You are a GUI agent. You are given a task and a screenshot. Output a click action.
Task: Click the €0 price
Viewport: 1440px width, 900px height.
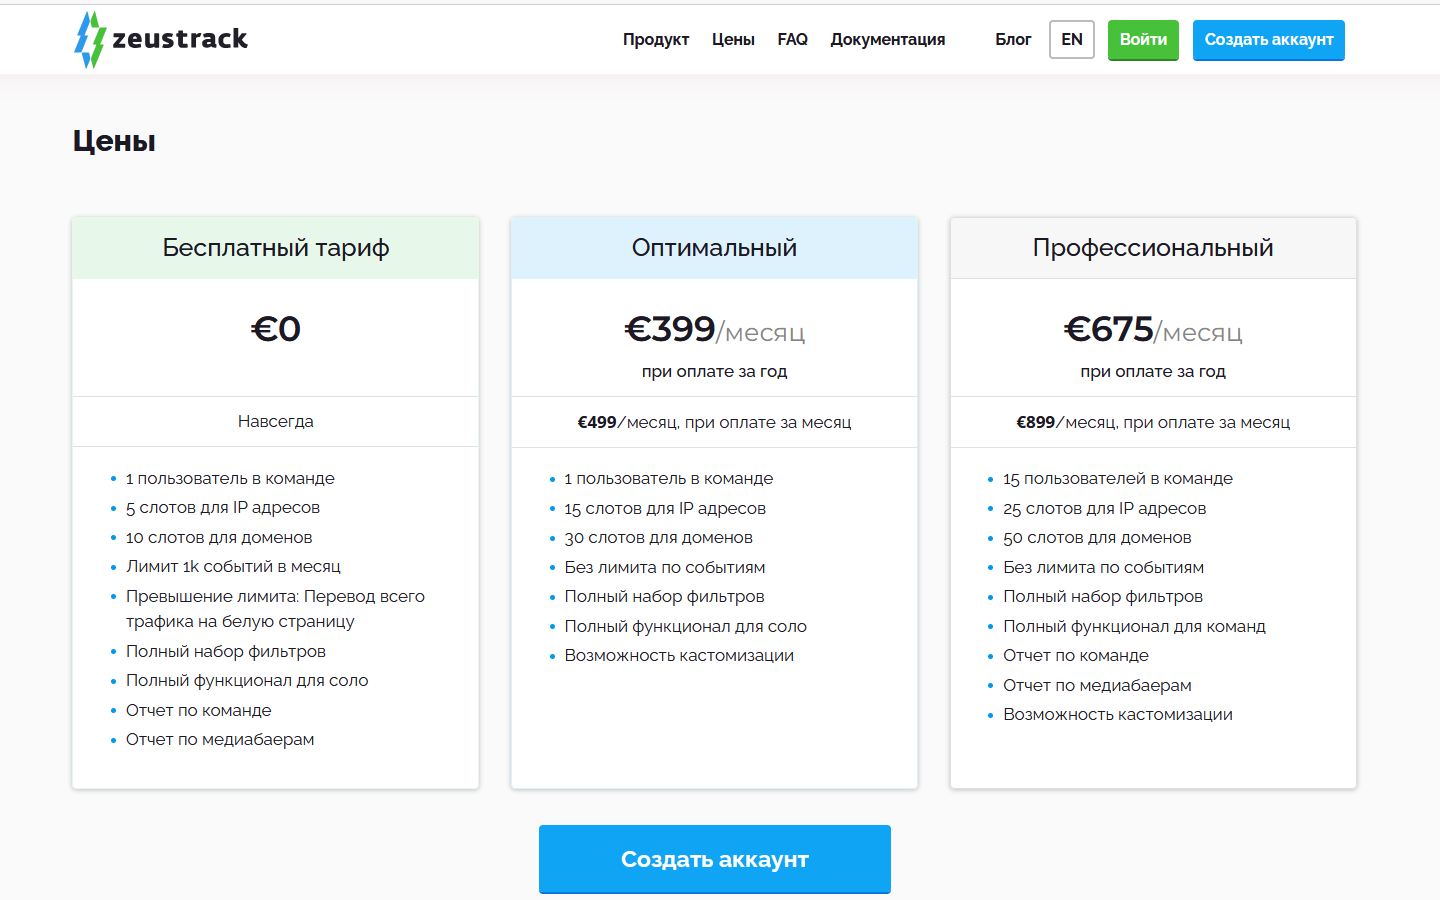coord(276,329)
